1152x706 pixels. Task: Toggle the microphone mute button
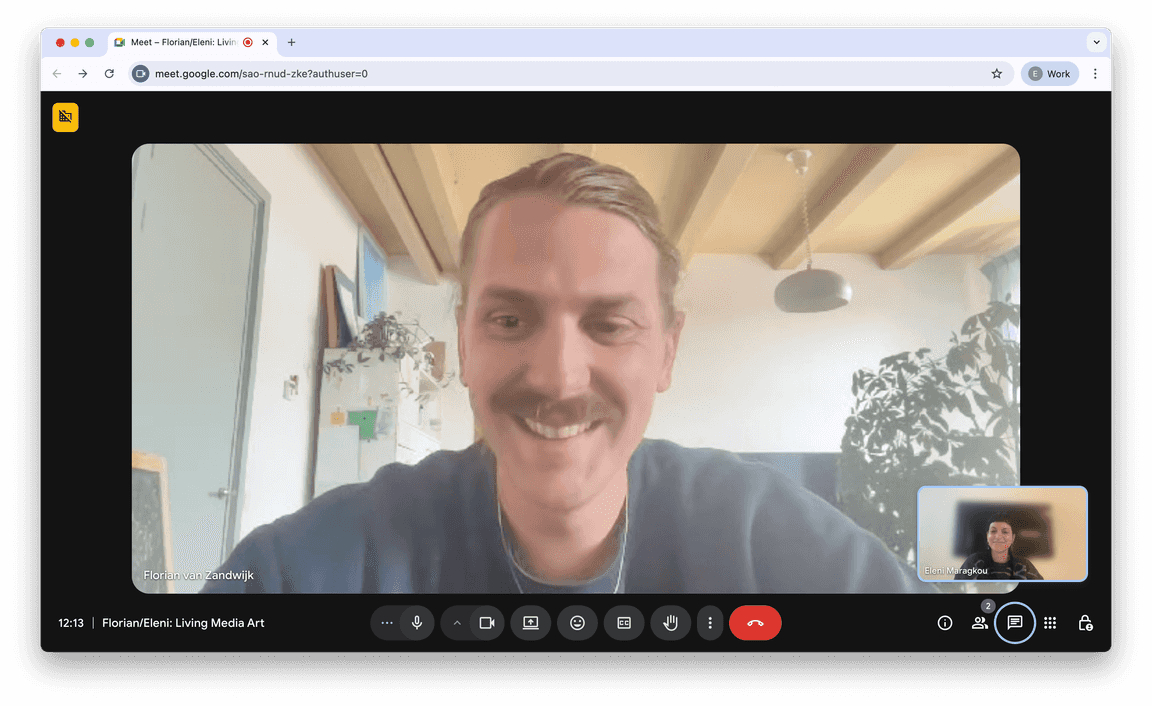pyautogui.click(x=417, y=623)
